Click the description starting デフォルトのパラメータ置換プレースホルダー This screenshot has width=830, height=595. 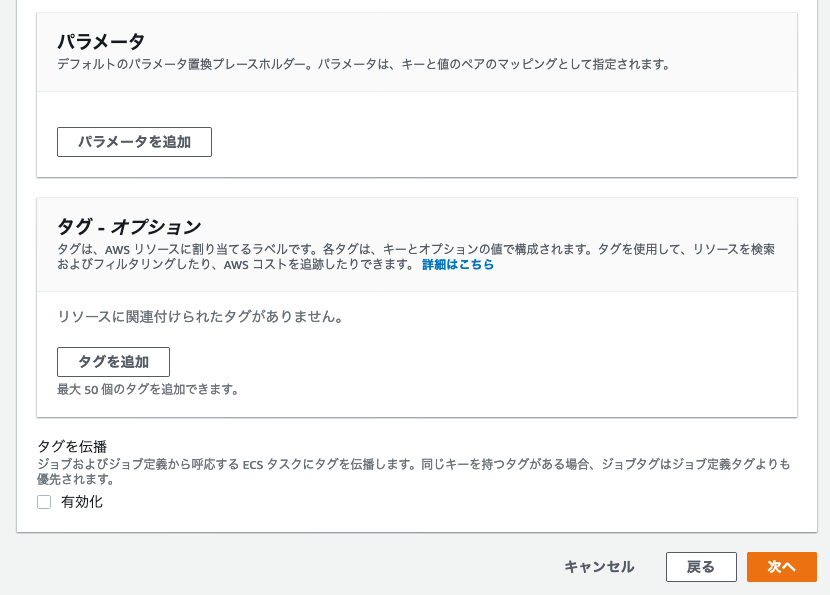coord(364,65)
